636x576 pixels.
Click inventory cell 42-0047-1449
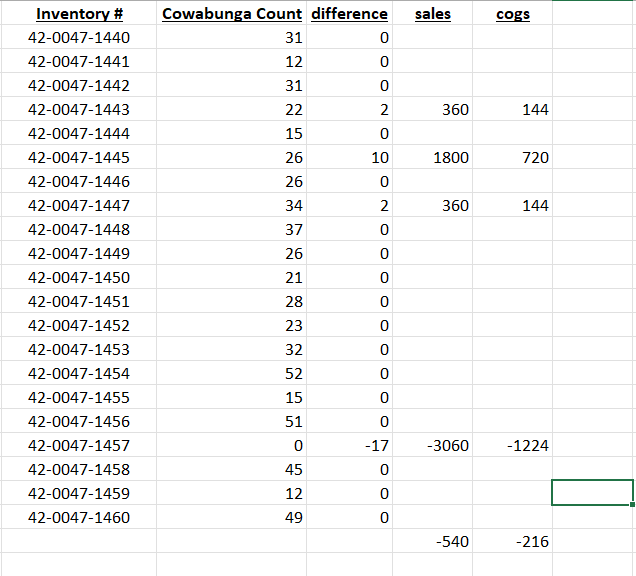click(x=79, y=253)
